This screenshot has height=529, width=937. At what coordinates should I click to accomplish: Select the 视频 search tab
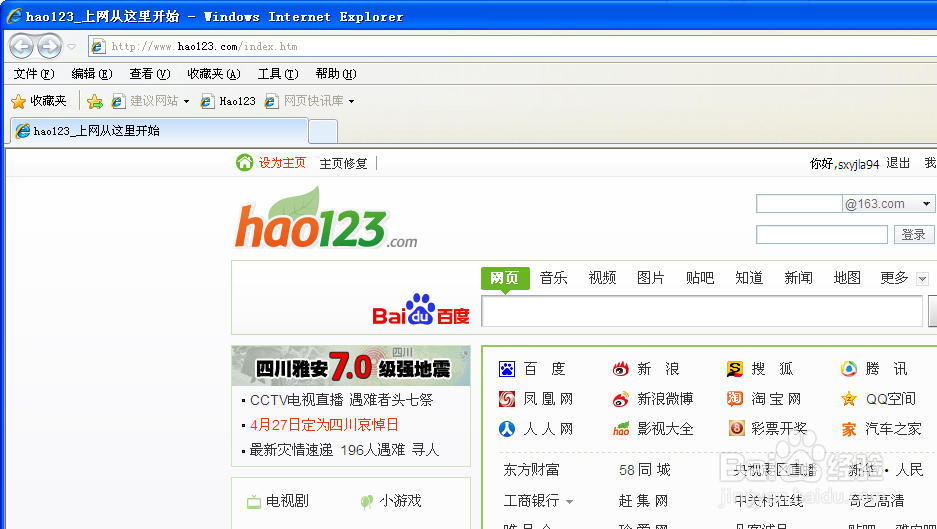tap(602, 278)
